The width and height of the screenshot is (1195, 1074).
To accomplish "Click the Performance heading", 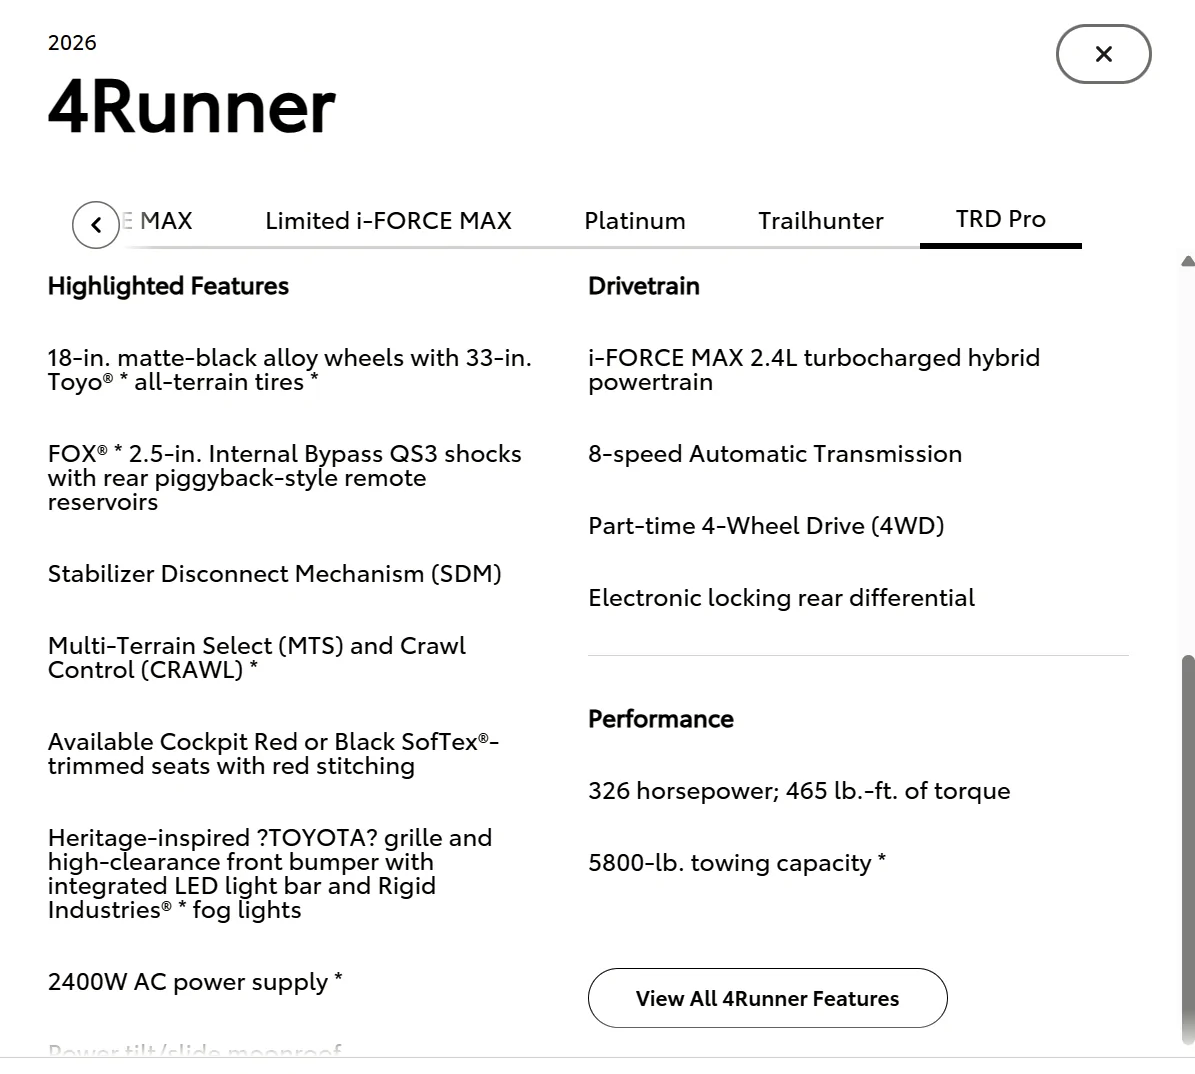I will coord(661,719).
